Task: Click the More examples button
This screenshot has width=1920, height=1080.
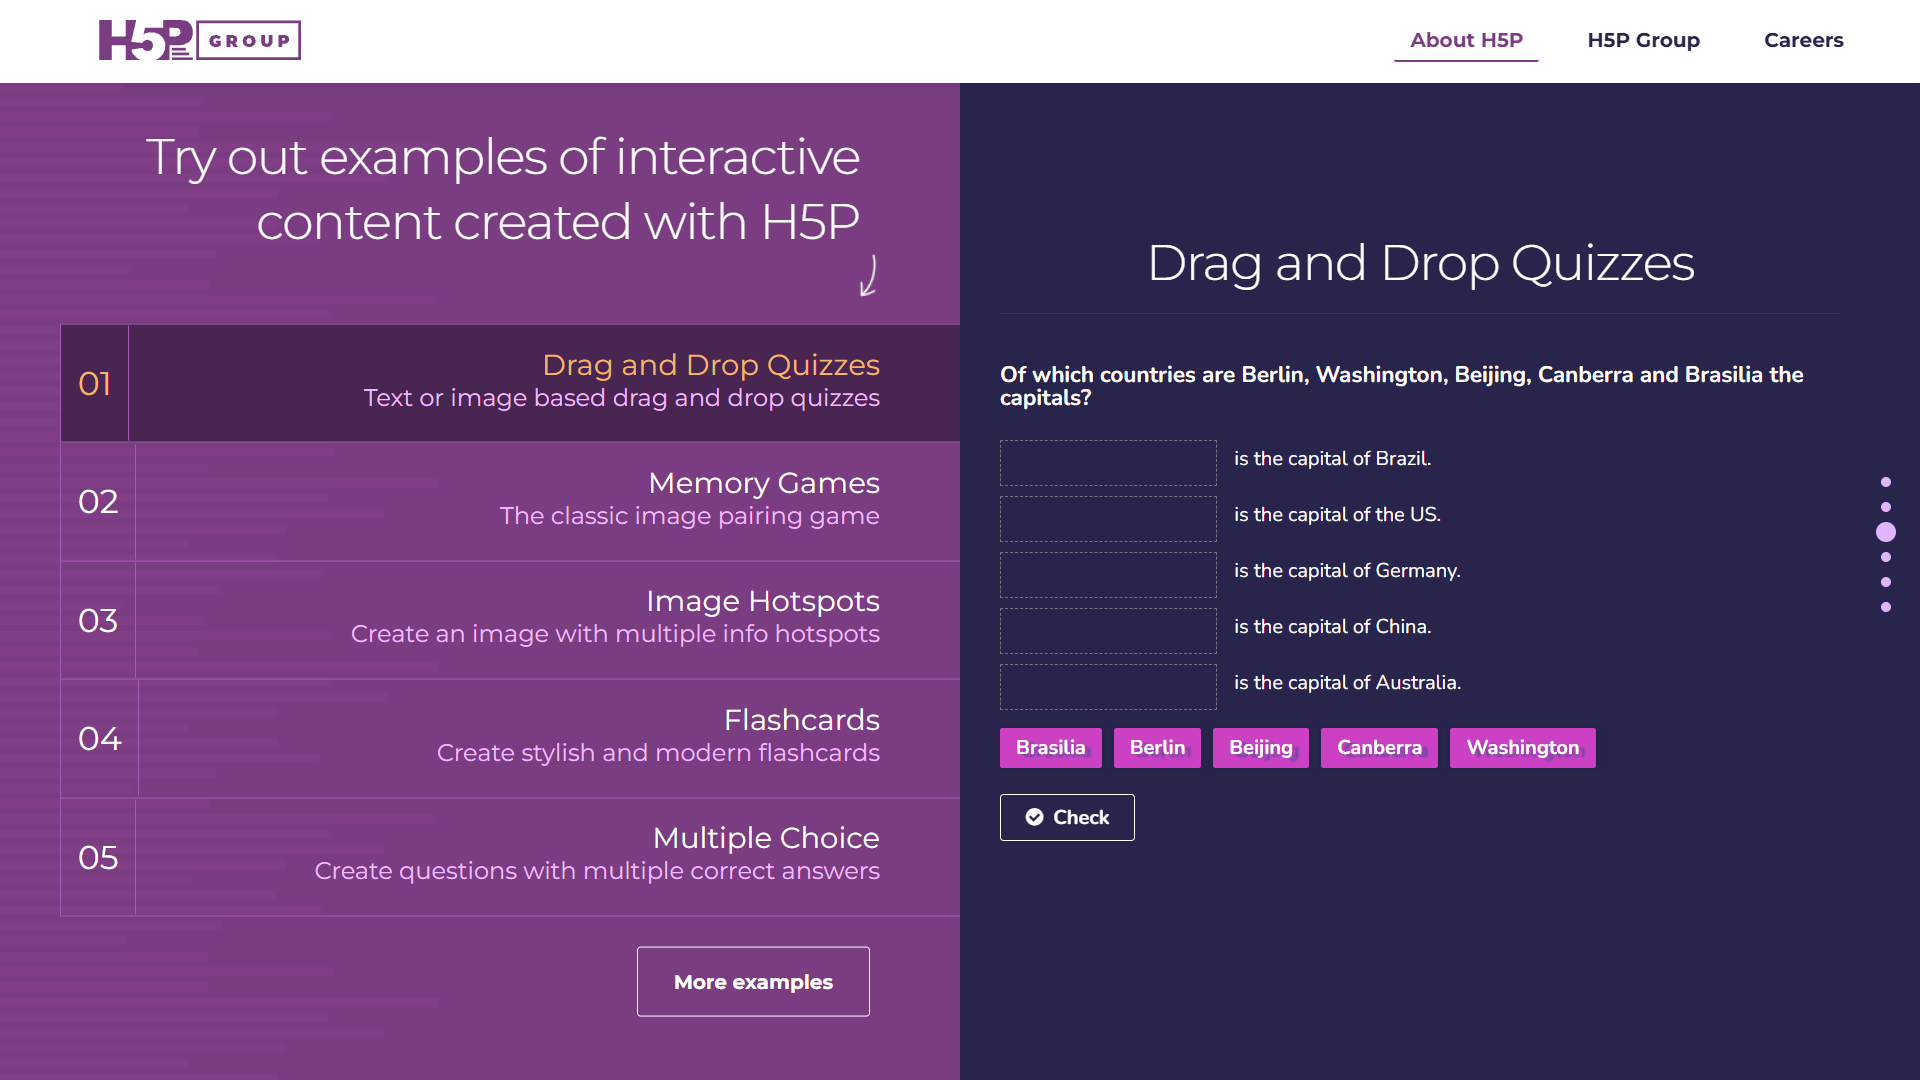Action: pos(753,981)
